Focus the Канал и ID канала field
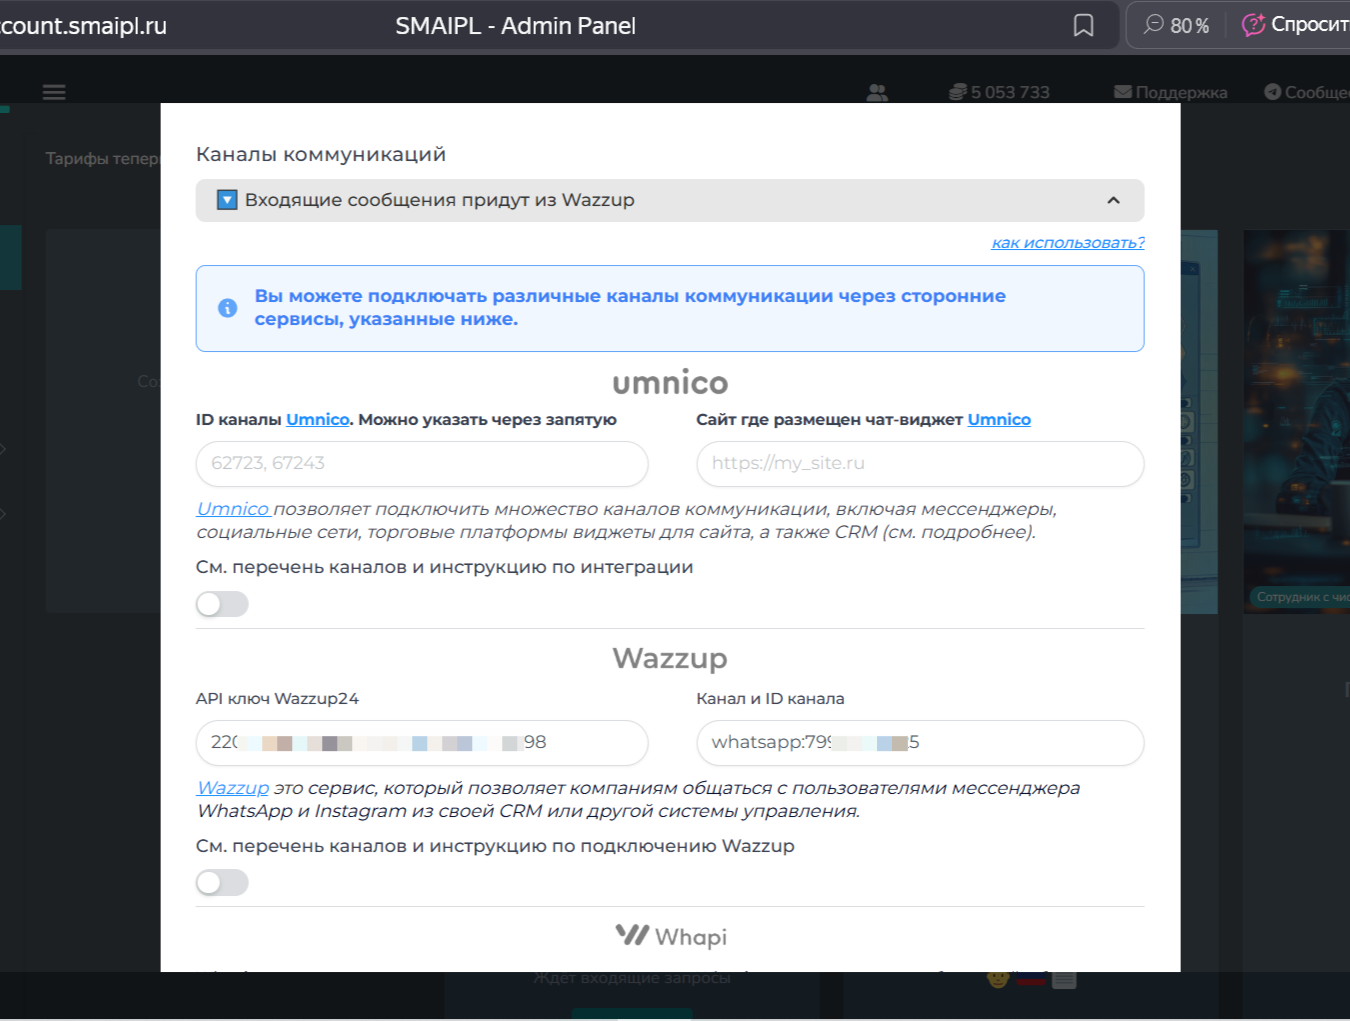Image resolution: width=1350 pixels, height=1021 pixels. [920, 743]
